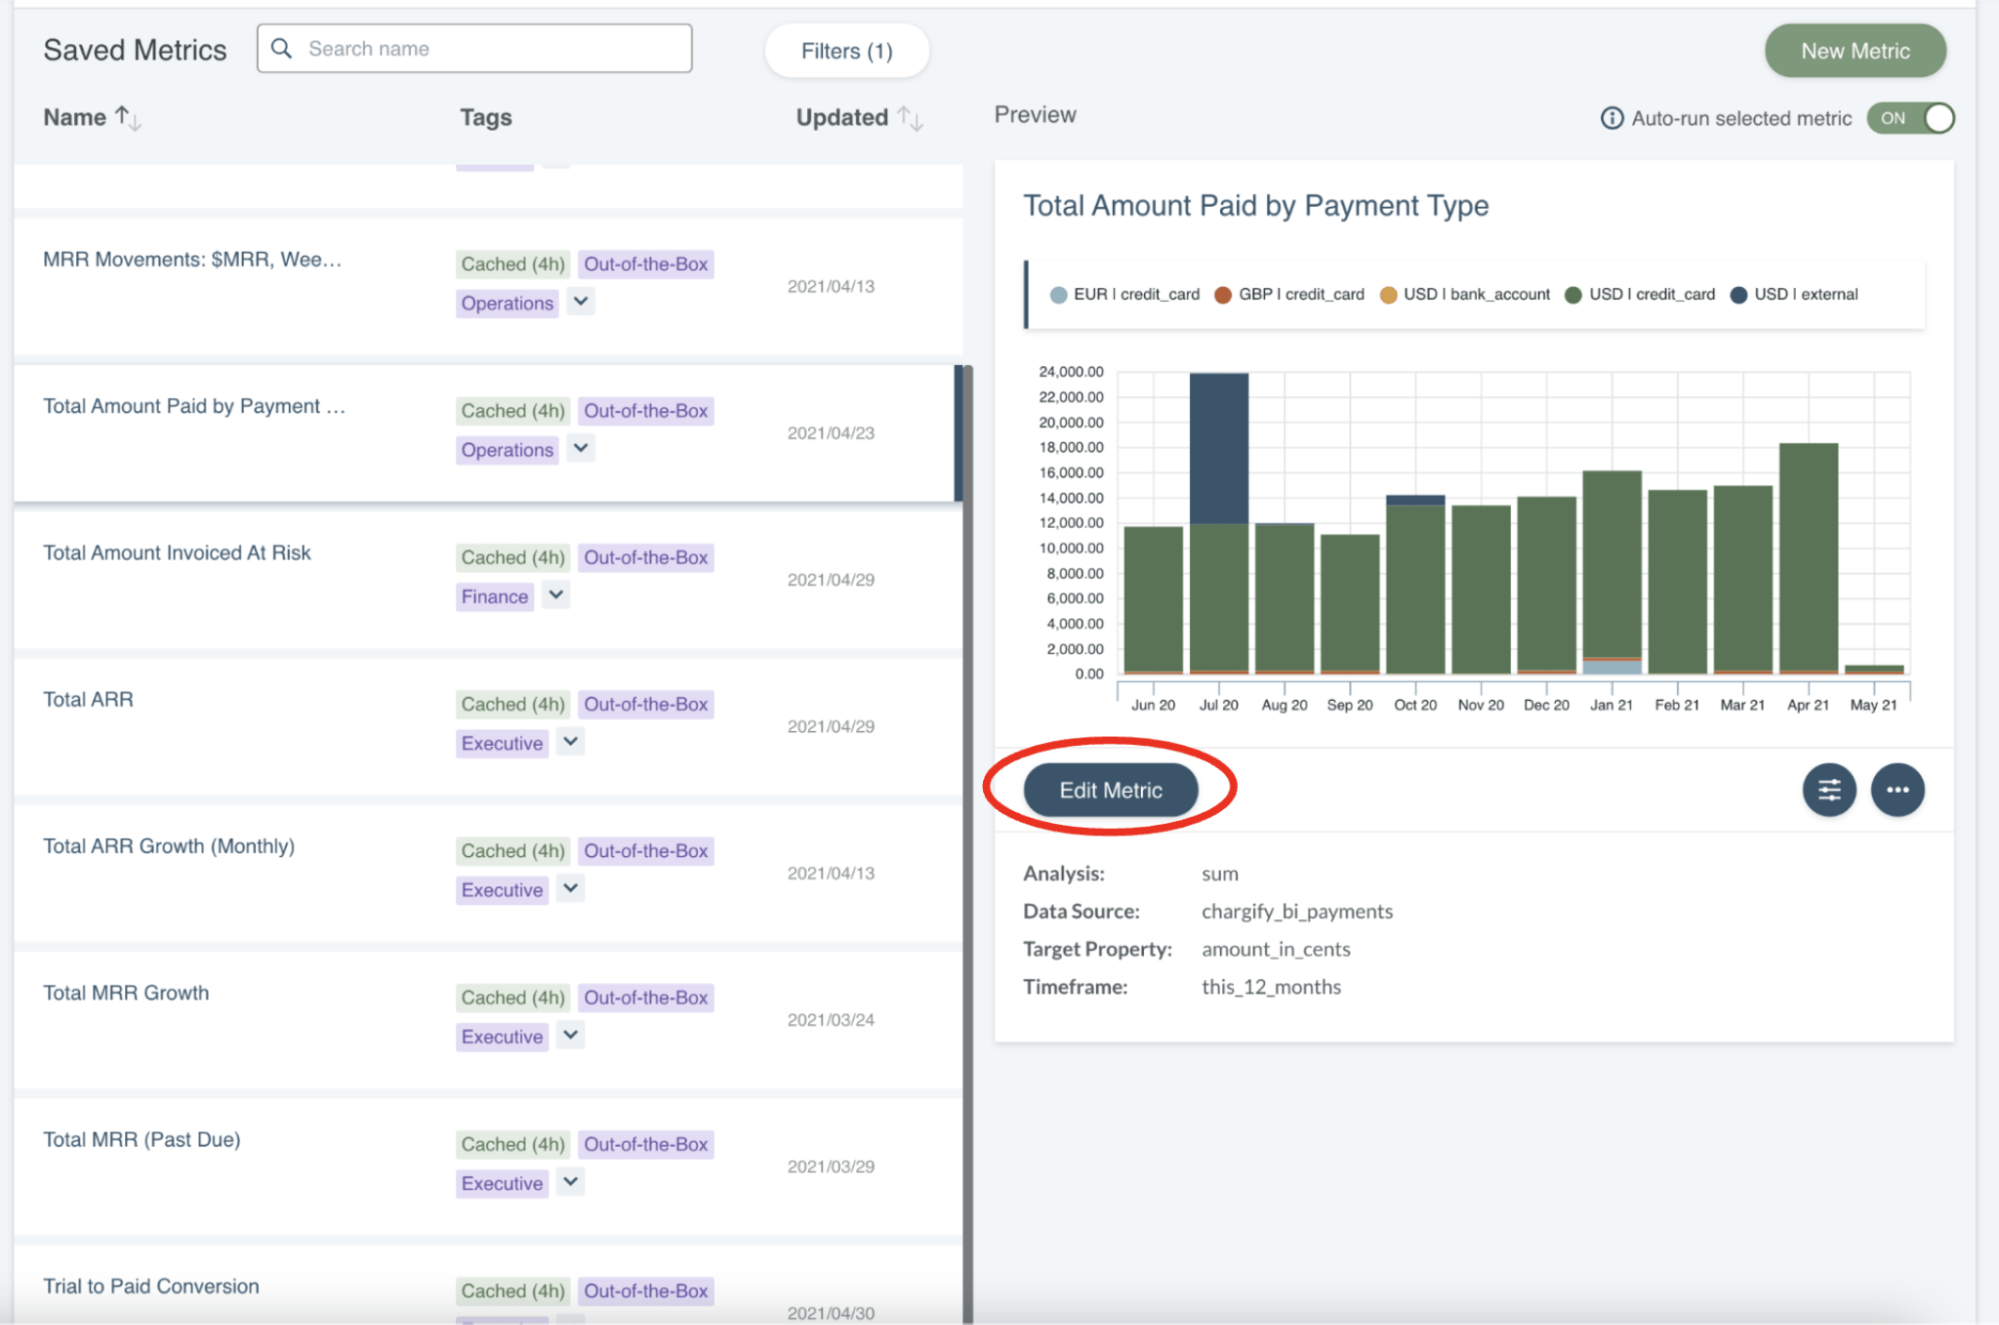
Task: Open the three-dot more options menu
Action: click(x=1897, y=790)
